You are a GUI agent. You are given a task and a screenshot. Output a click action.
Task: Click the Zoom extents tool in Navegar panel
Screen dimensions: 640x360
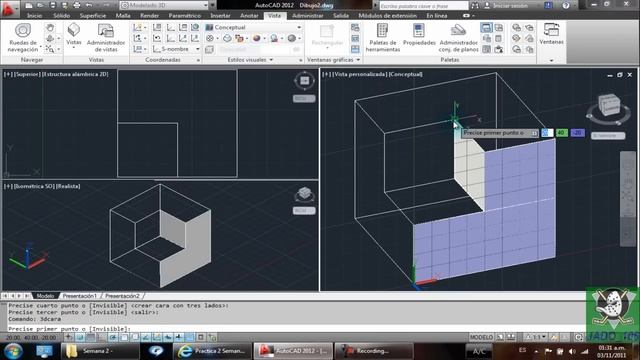click(x=50, y=49)
